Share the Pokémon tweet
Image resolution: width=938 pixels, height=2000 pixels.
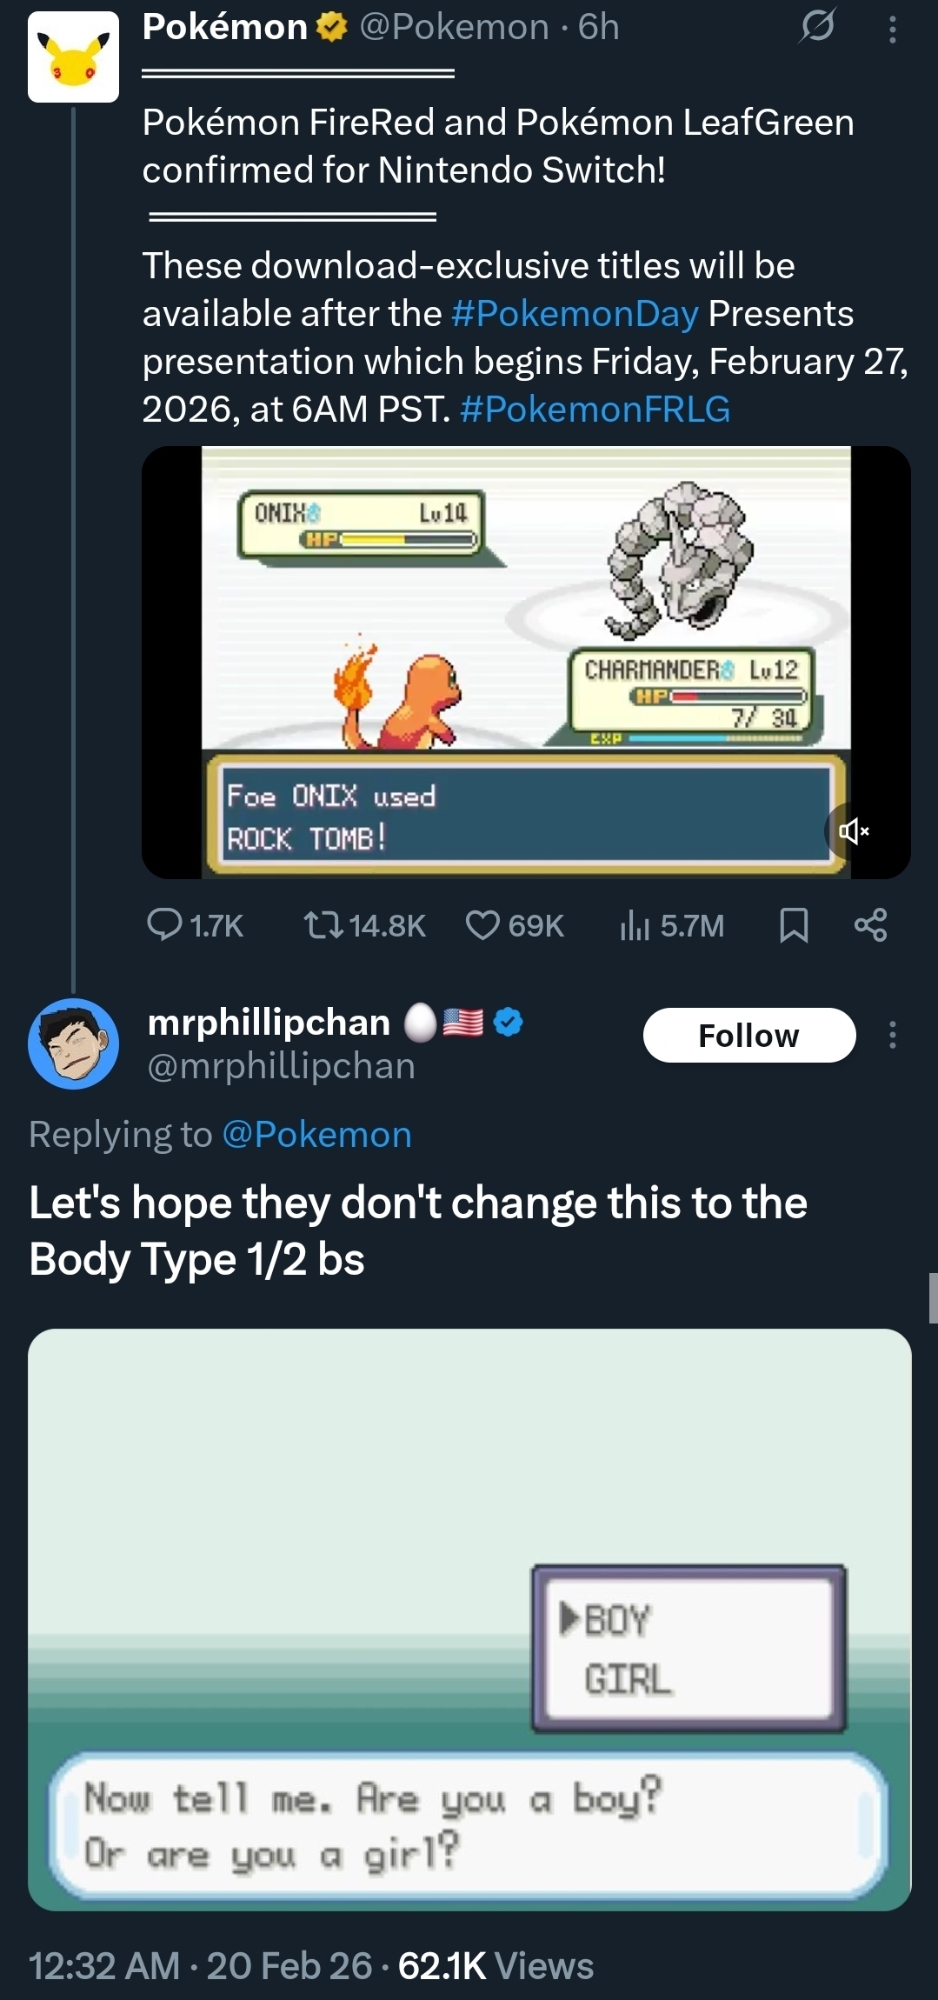[870, 925]
